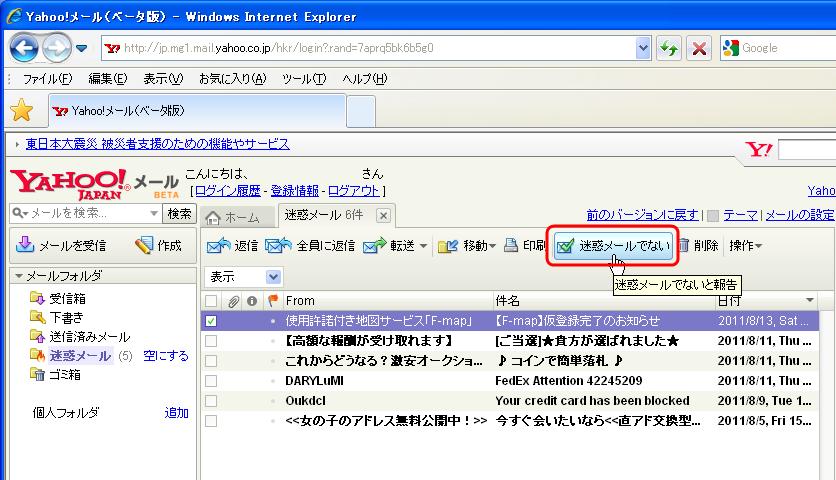Check the DARYLuMI FedEx message checkbox
The image size is (836, 480).
(211, 381)
